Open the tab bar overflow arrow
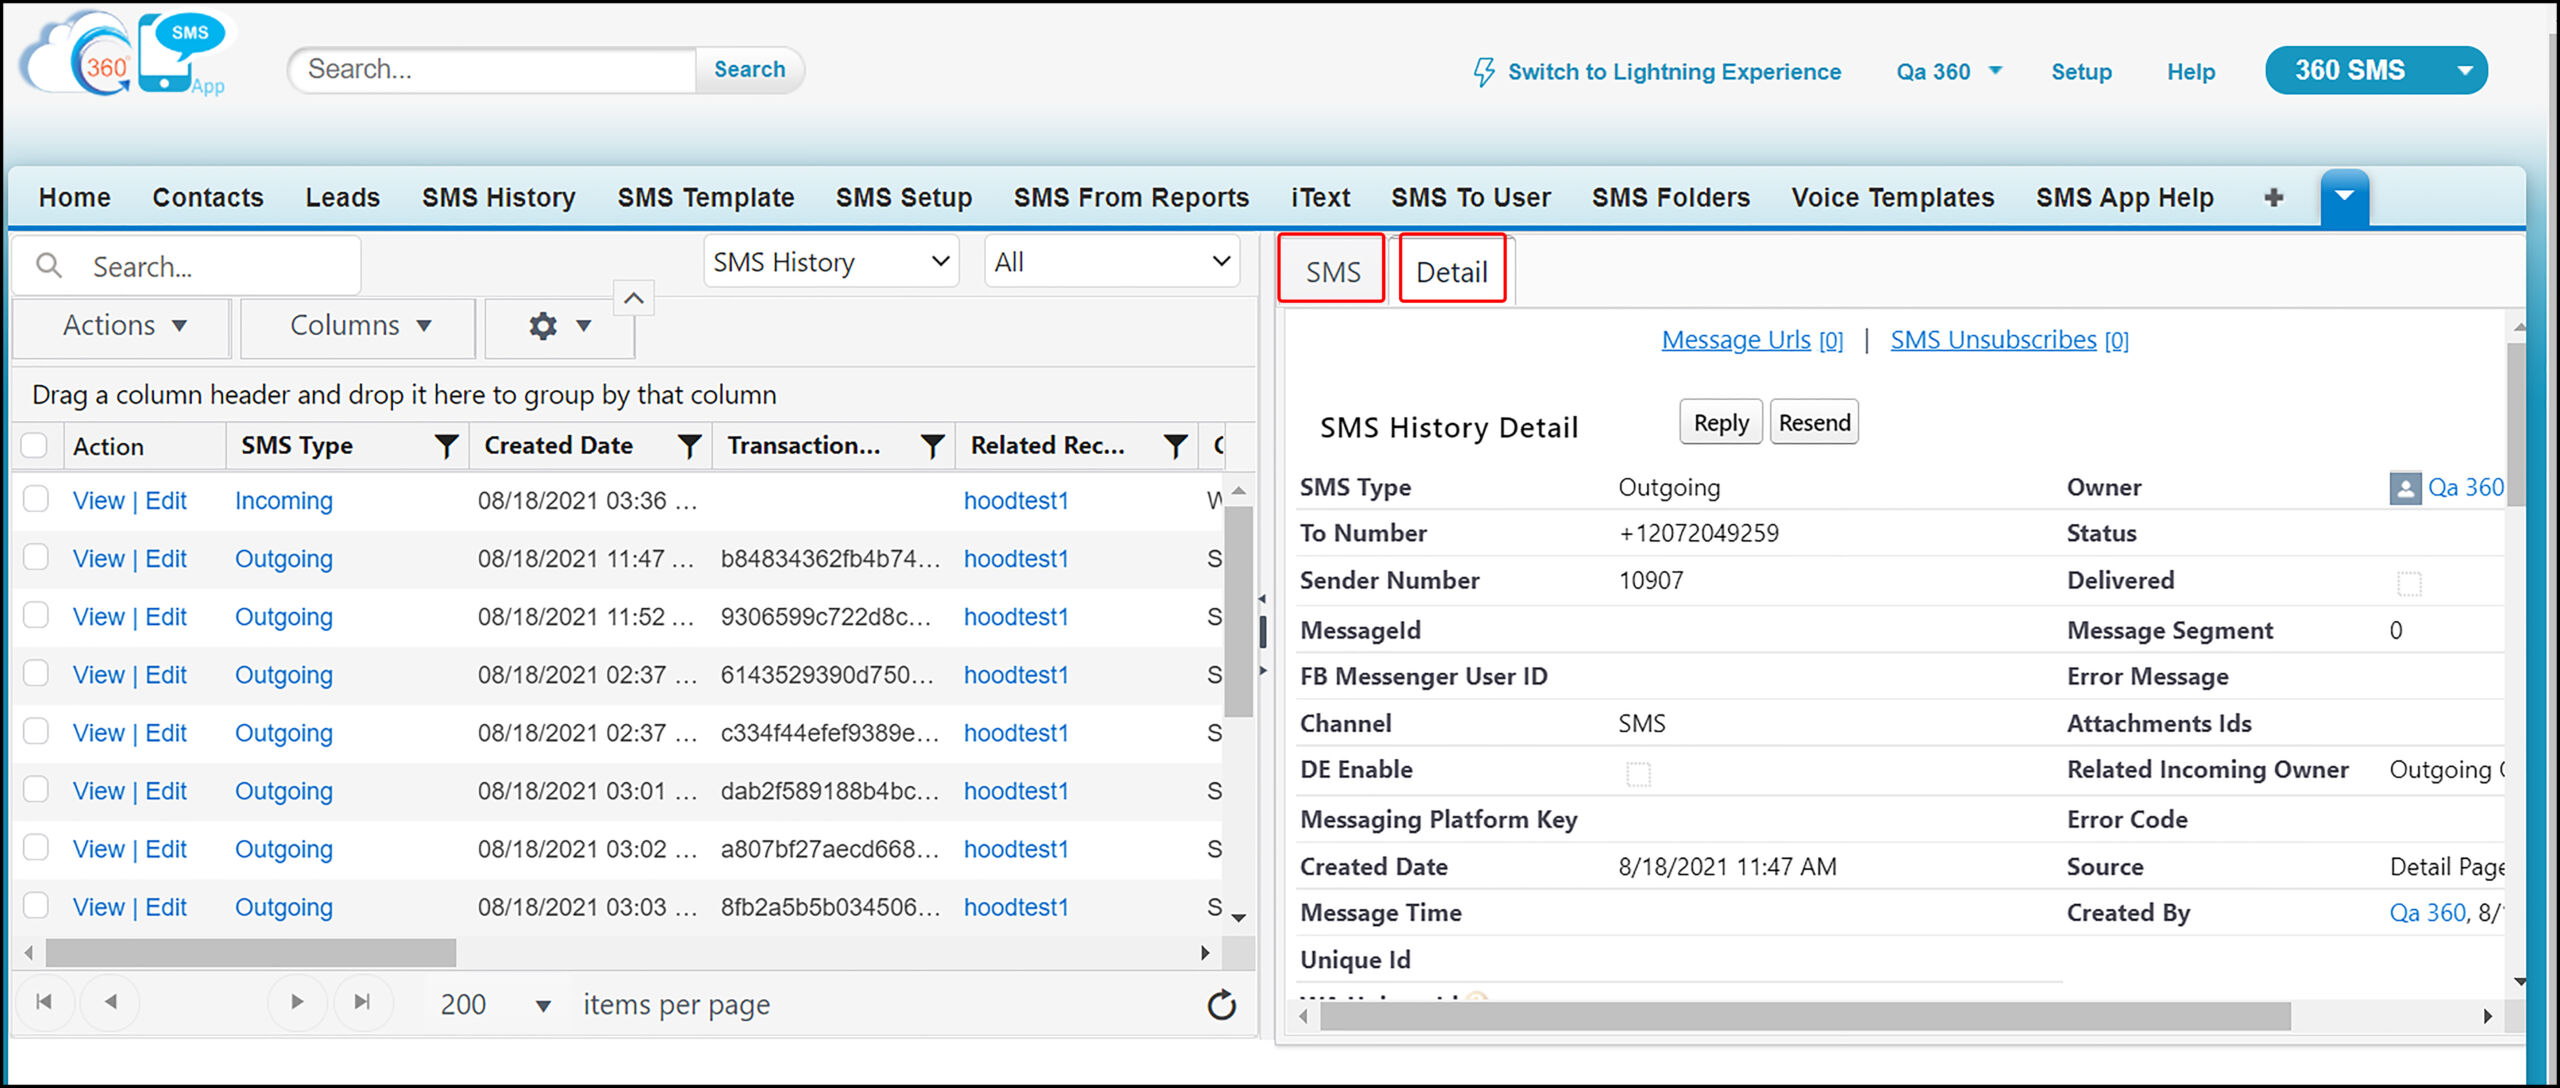 (2345, 197)
